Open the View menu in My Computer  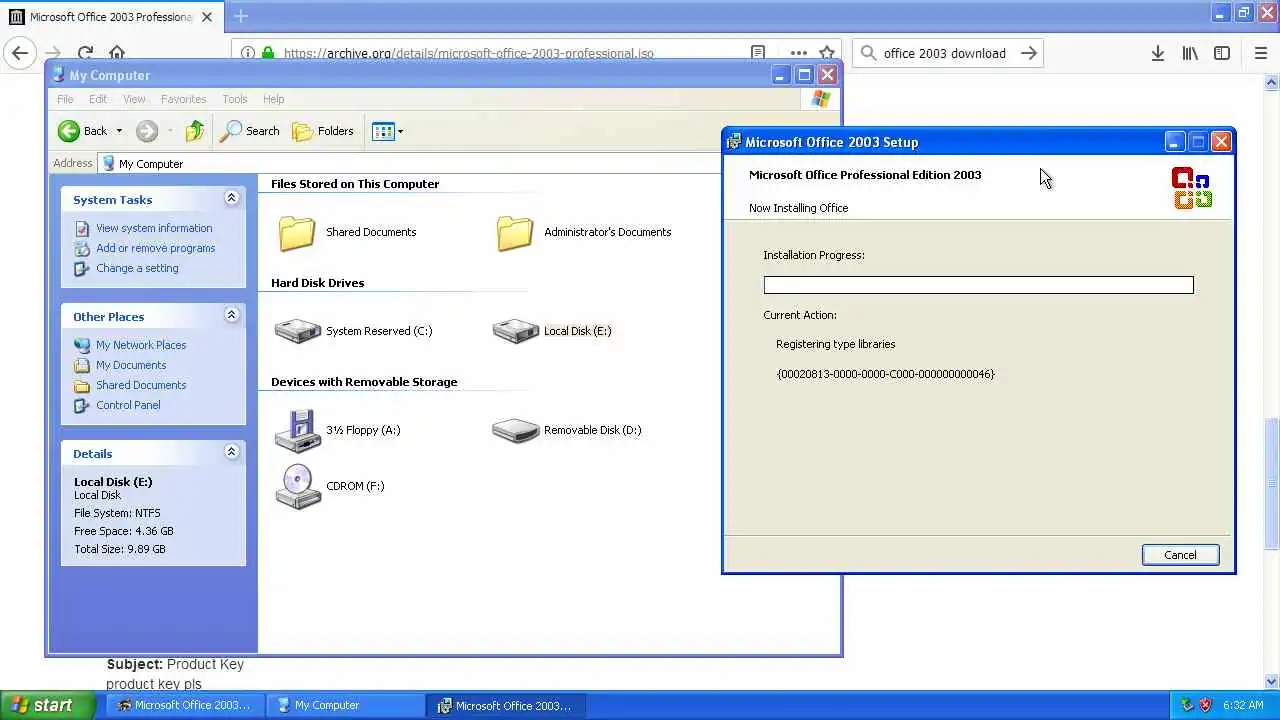134,99
